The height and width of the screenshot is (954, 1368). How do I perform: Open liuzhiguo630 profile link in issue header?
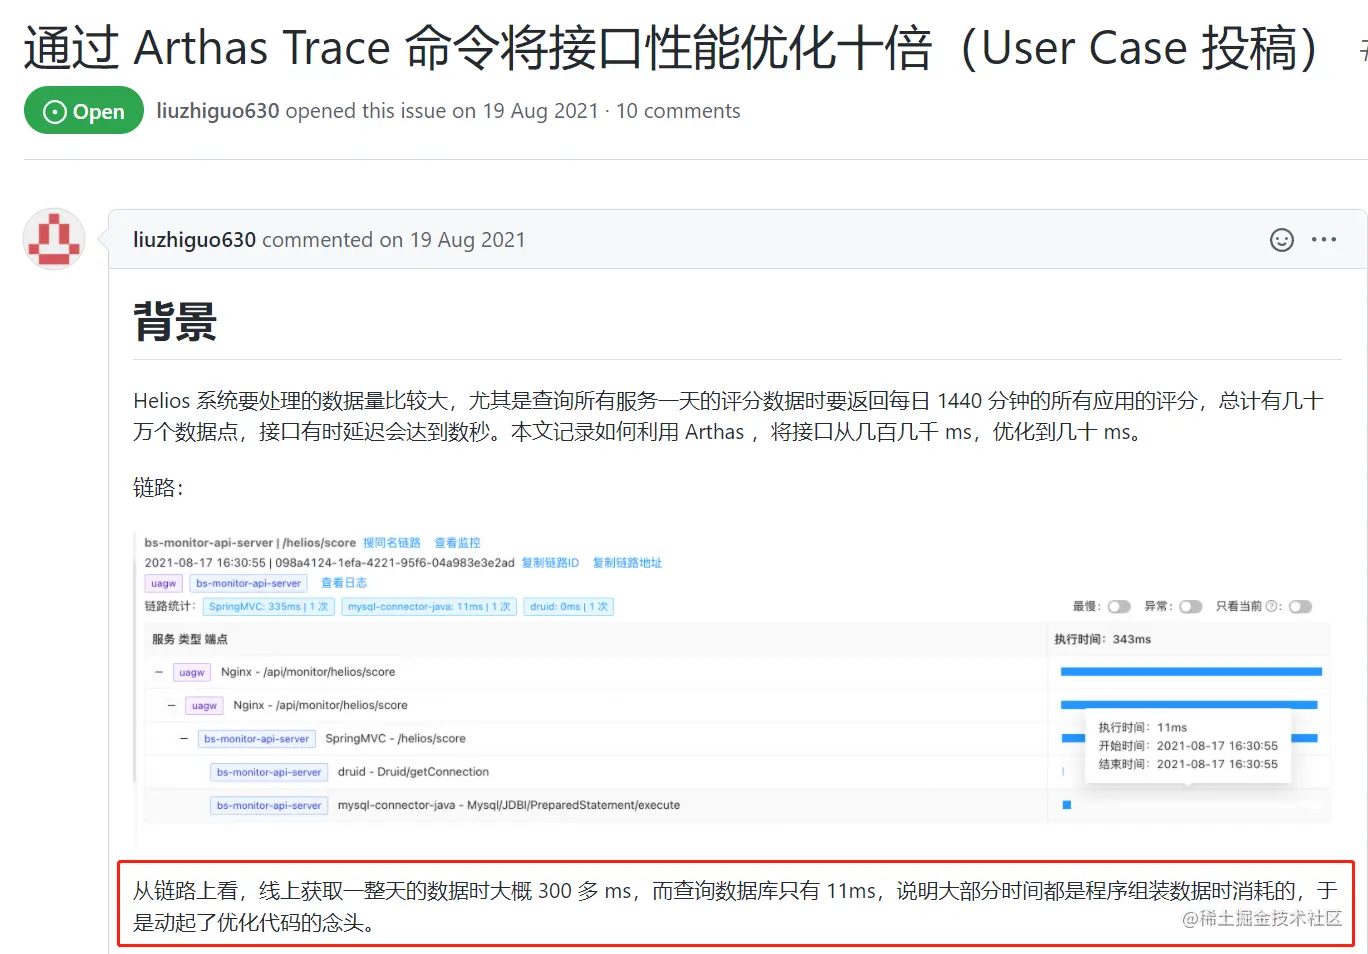(218, 111)
